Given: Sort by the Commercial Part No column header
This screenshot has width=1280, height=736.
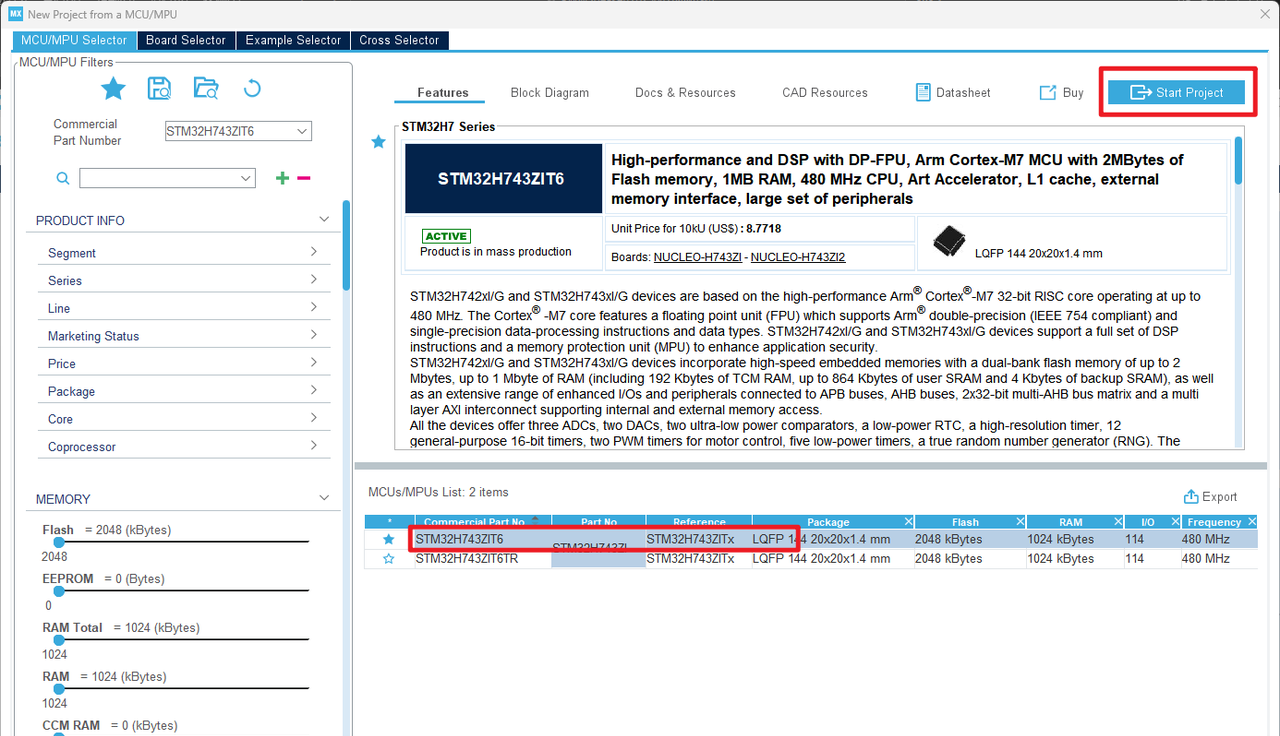Looking at the screenshot, I should coord(474,522).
